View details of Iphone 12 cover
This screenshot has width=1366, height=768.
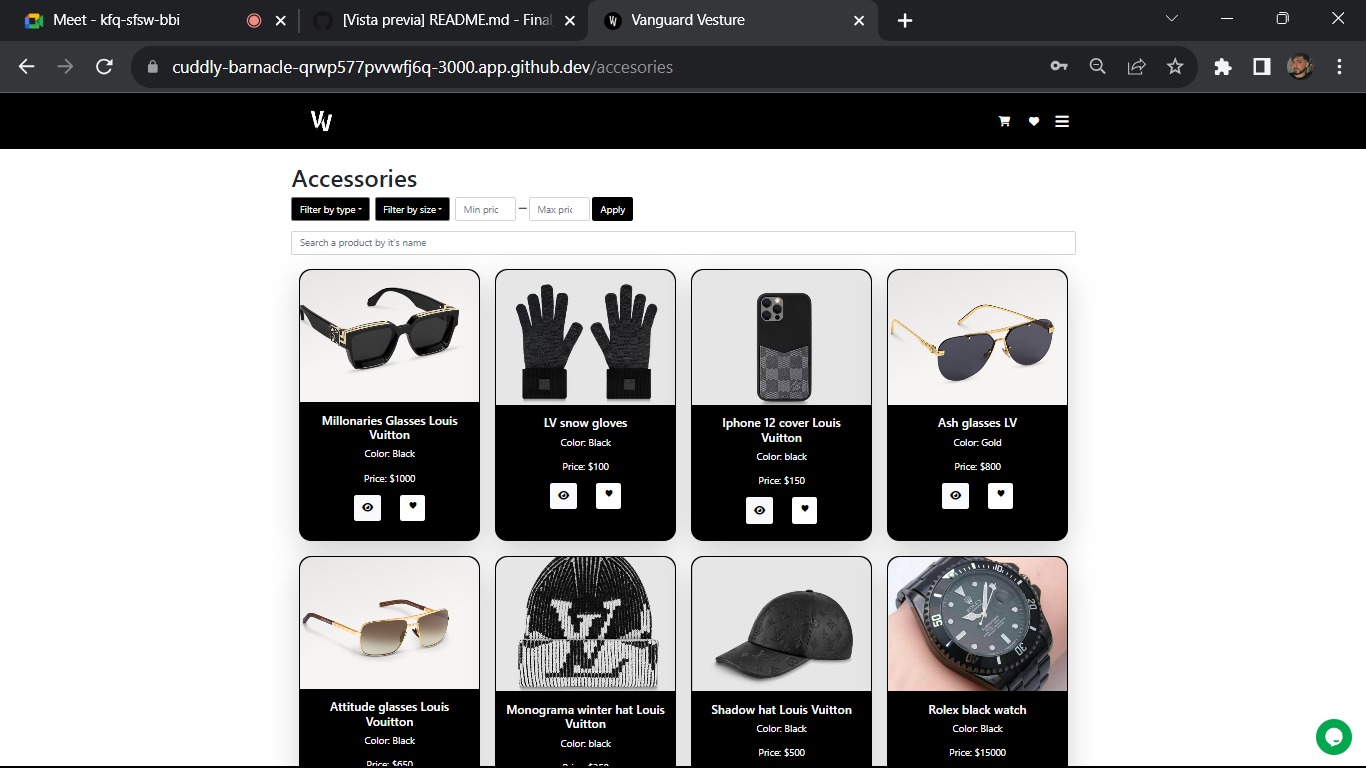tap(759, 510)
